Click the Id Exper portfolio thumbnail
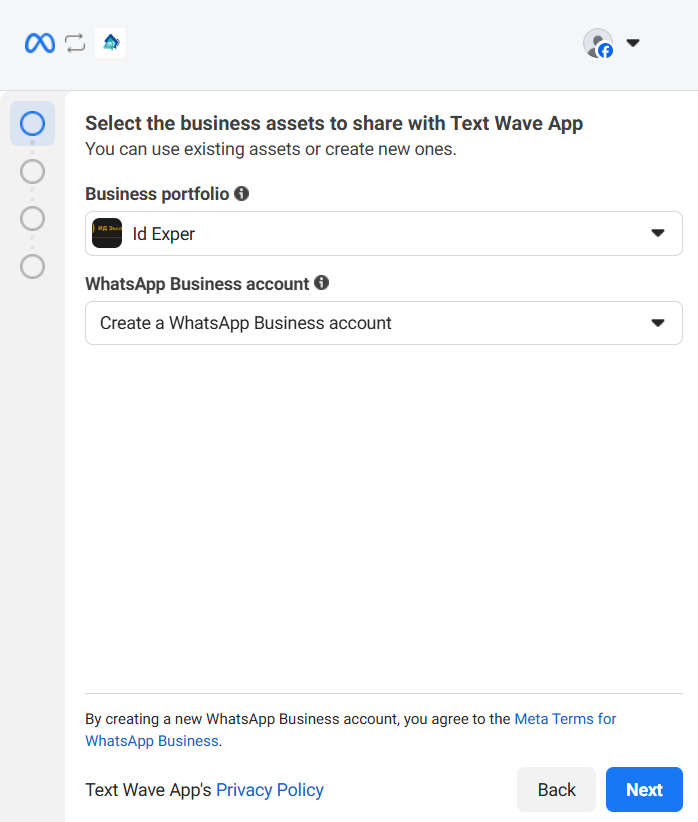This screenshot has height=822, width=698. 107,233
